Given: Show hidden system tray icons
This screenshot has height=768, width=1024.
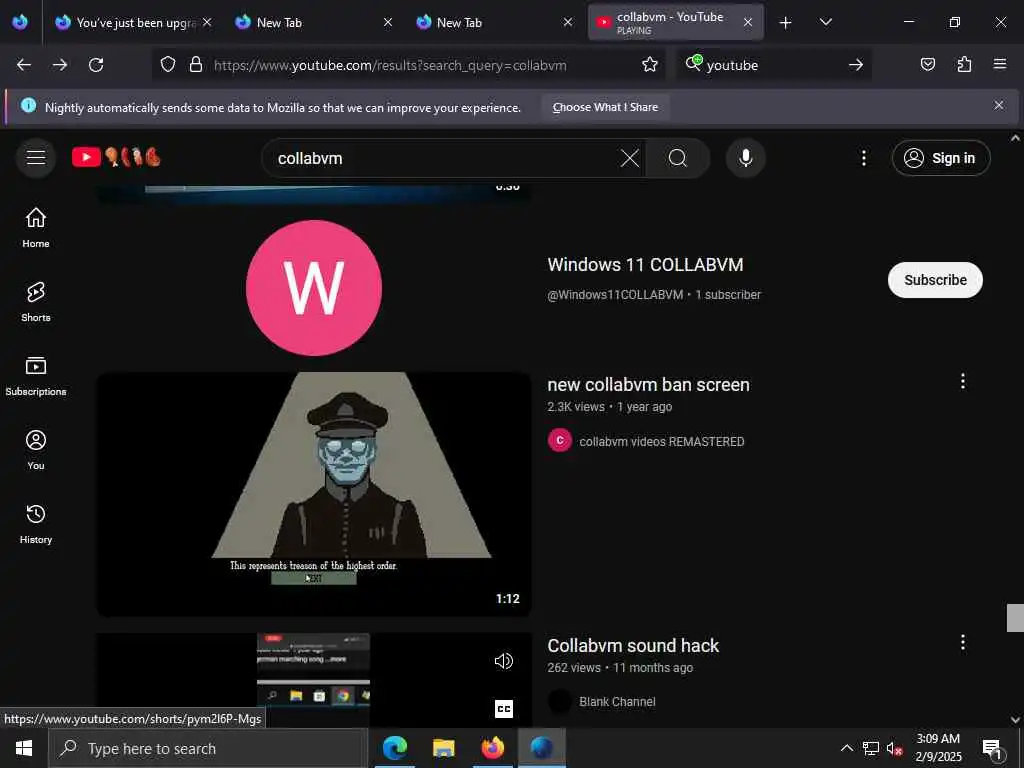Looking at the screenshot, I should point(846,748).
